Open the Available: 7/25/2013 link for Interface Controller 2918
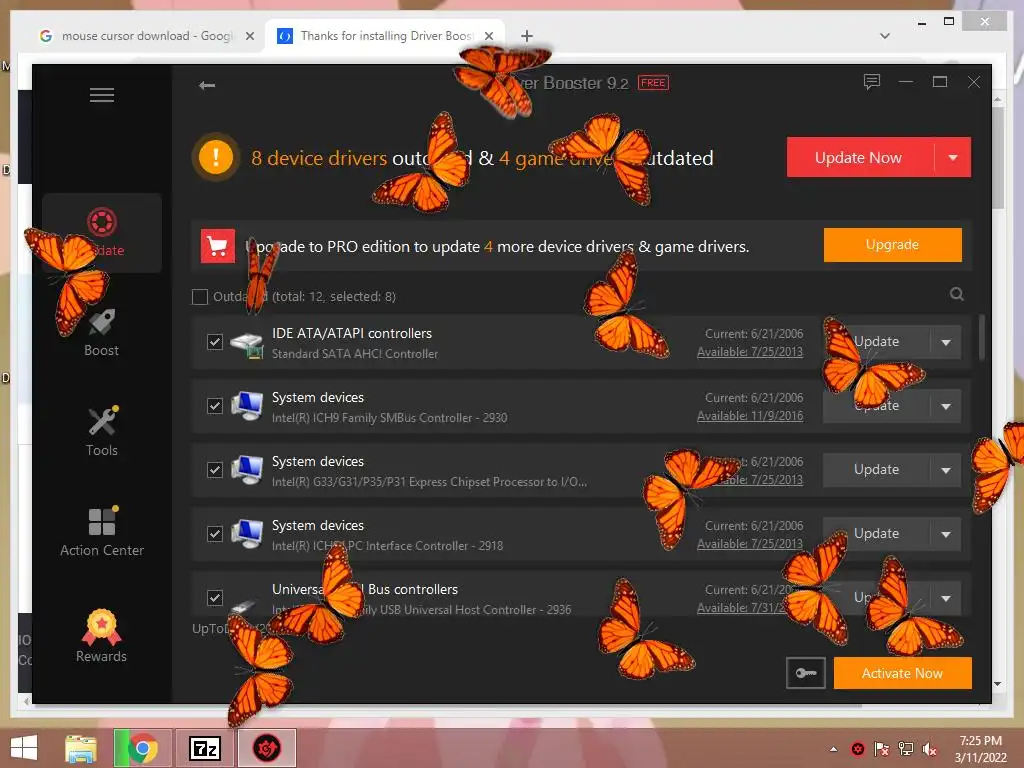1024x768 pixels. (x=750, y=544)
